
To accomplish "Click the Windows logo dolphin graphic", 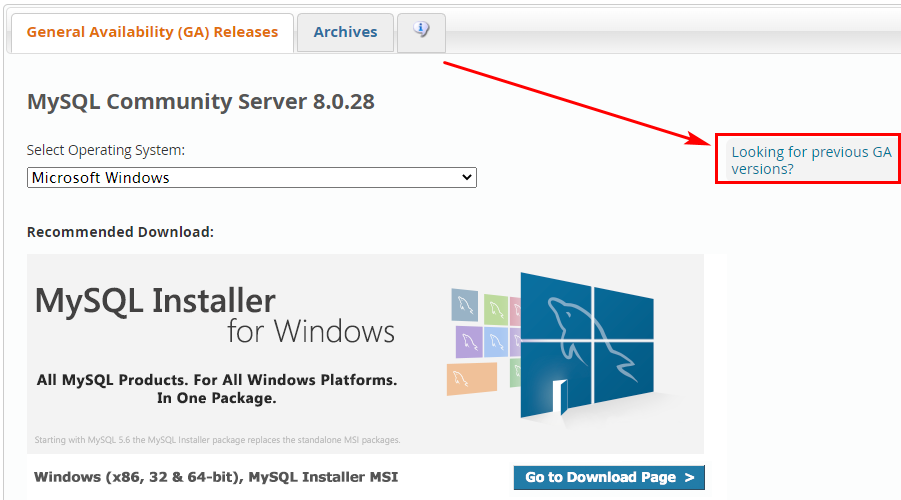I will pos(586,346).
